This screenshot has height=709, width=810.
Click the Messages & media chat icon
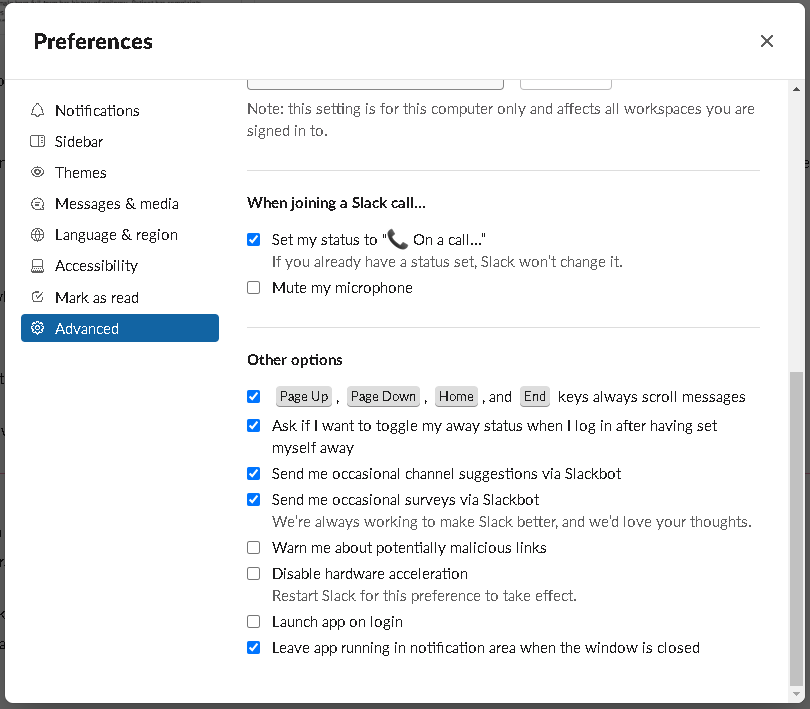pos(37,204)
